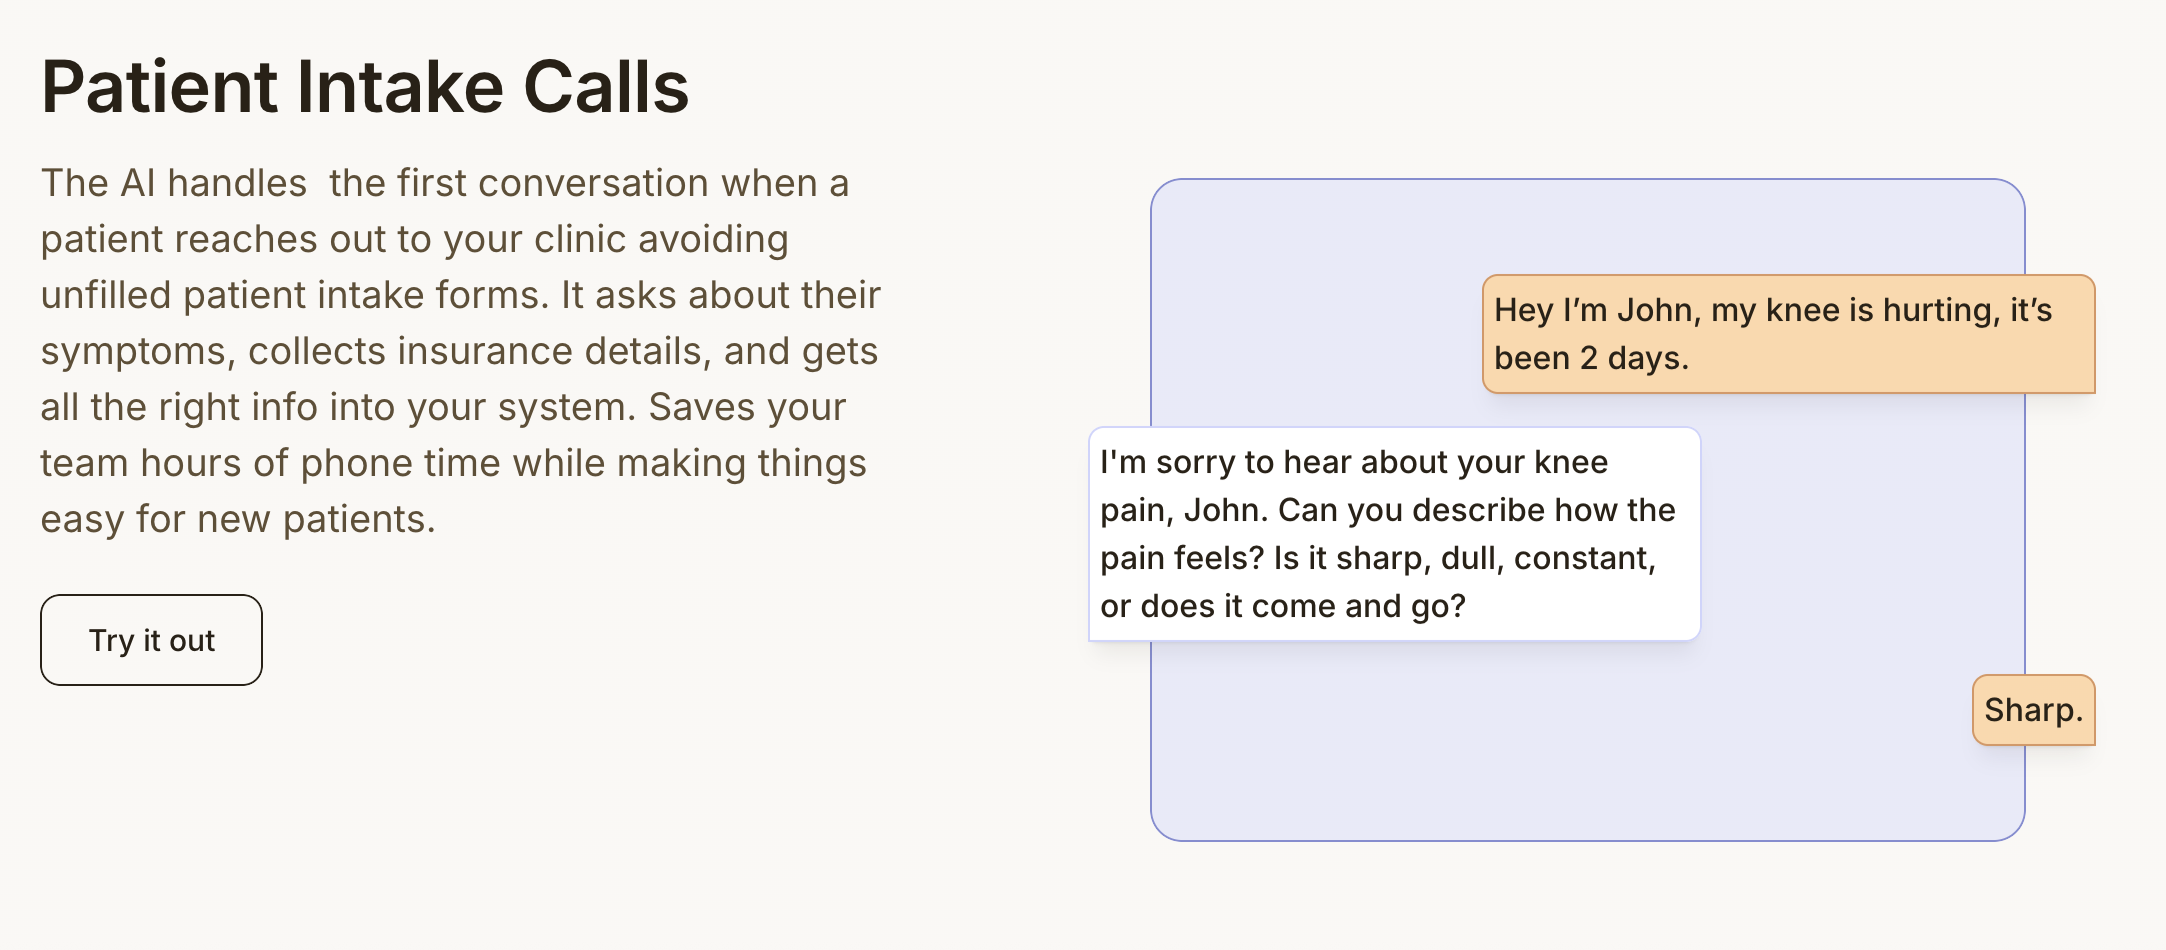Click "easy for new patients." text
Image resolution: width=2166 pixels, height=950 pixels.
pos(238,519)
